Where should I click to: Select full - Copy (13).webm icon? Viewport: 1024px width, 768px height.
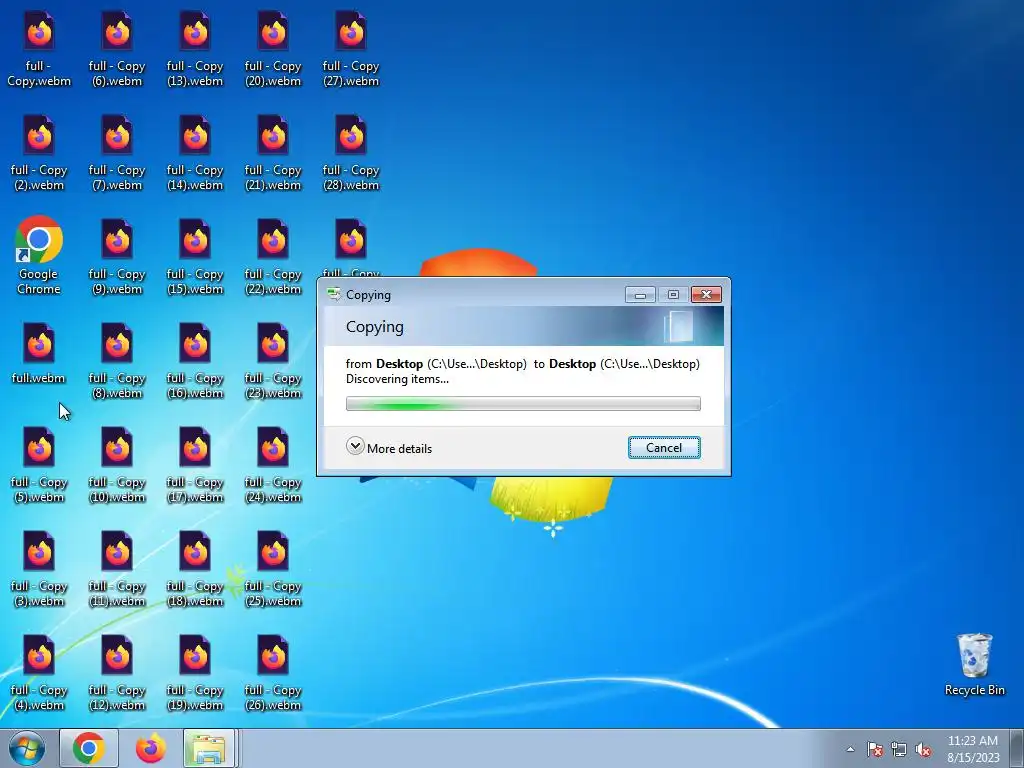(x=195, y=50)
